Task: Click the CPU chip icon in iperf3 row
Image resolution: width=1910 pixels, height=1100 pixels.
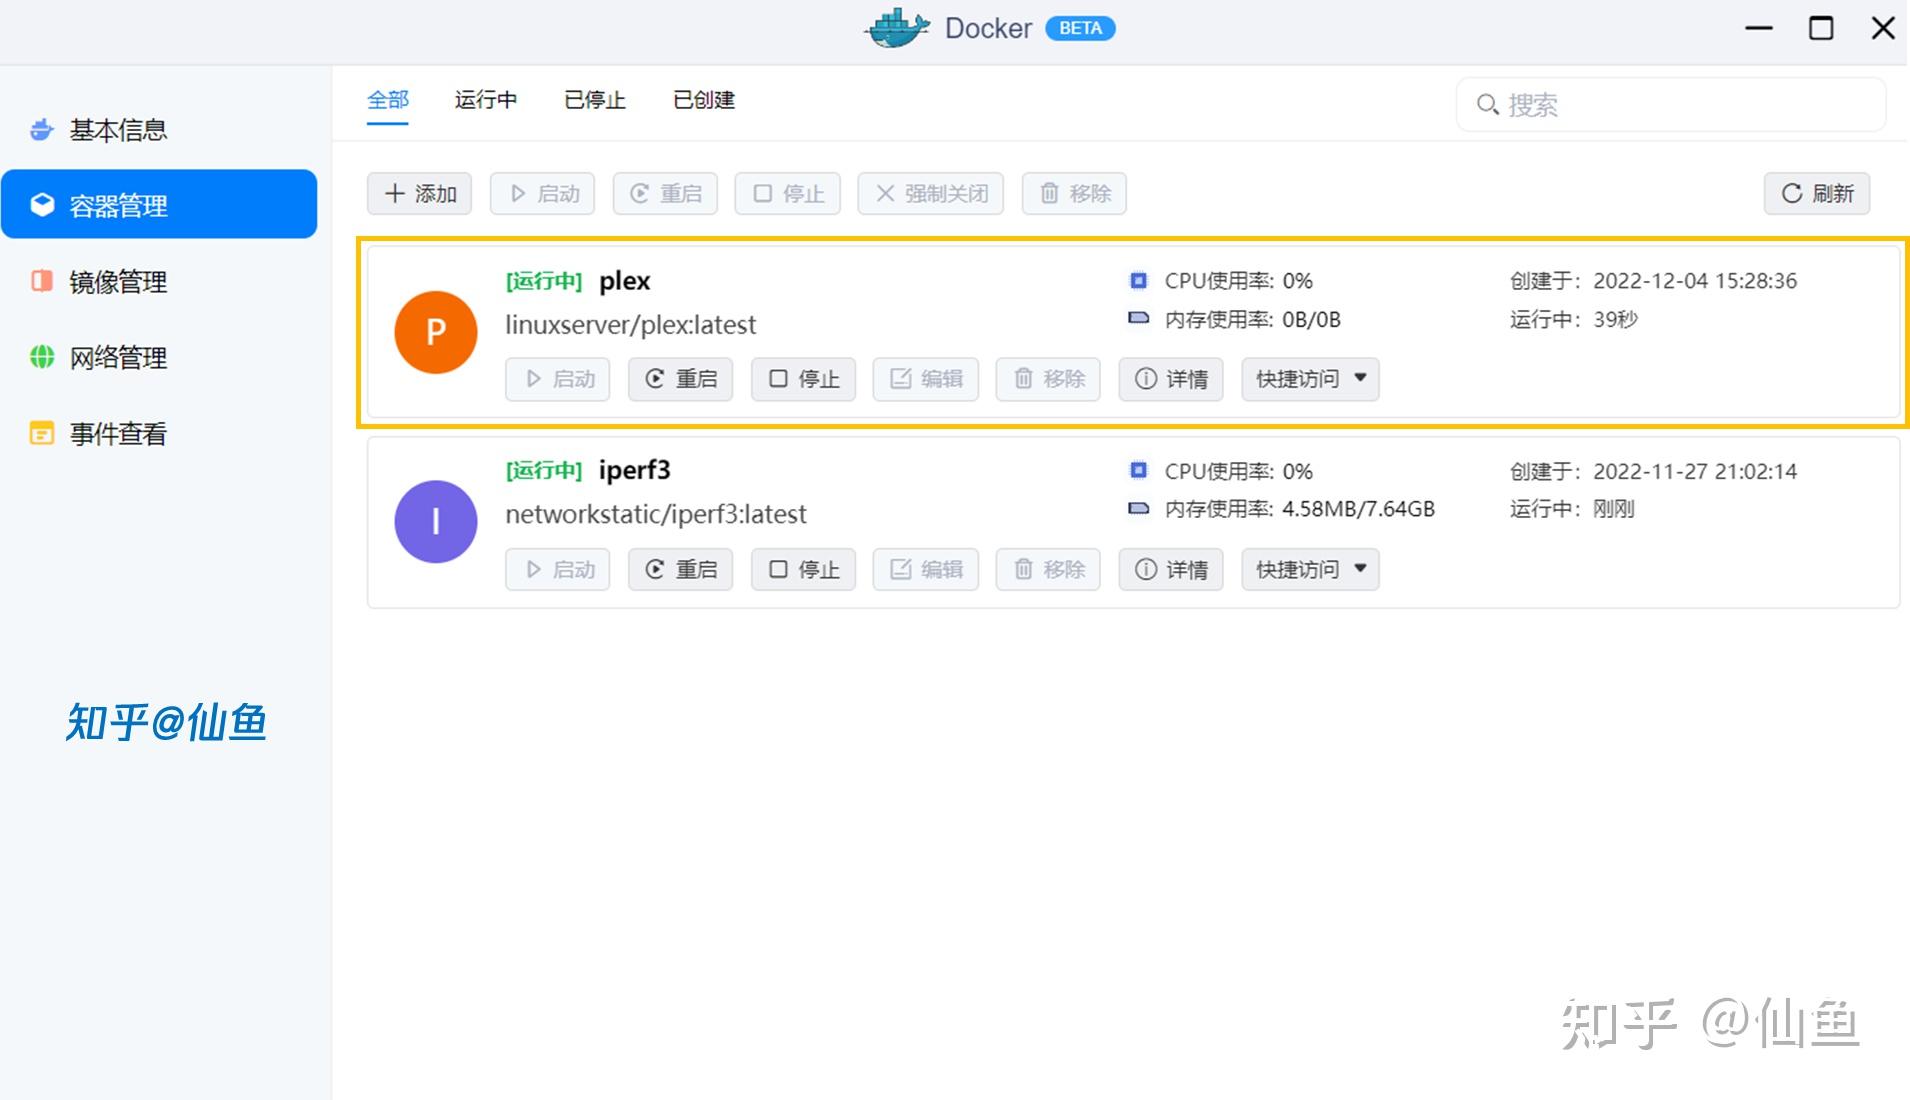Action: click(x=1138, y=470)
